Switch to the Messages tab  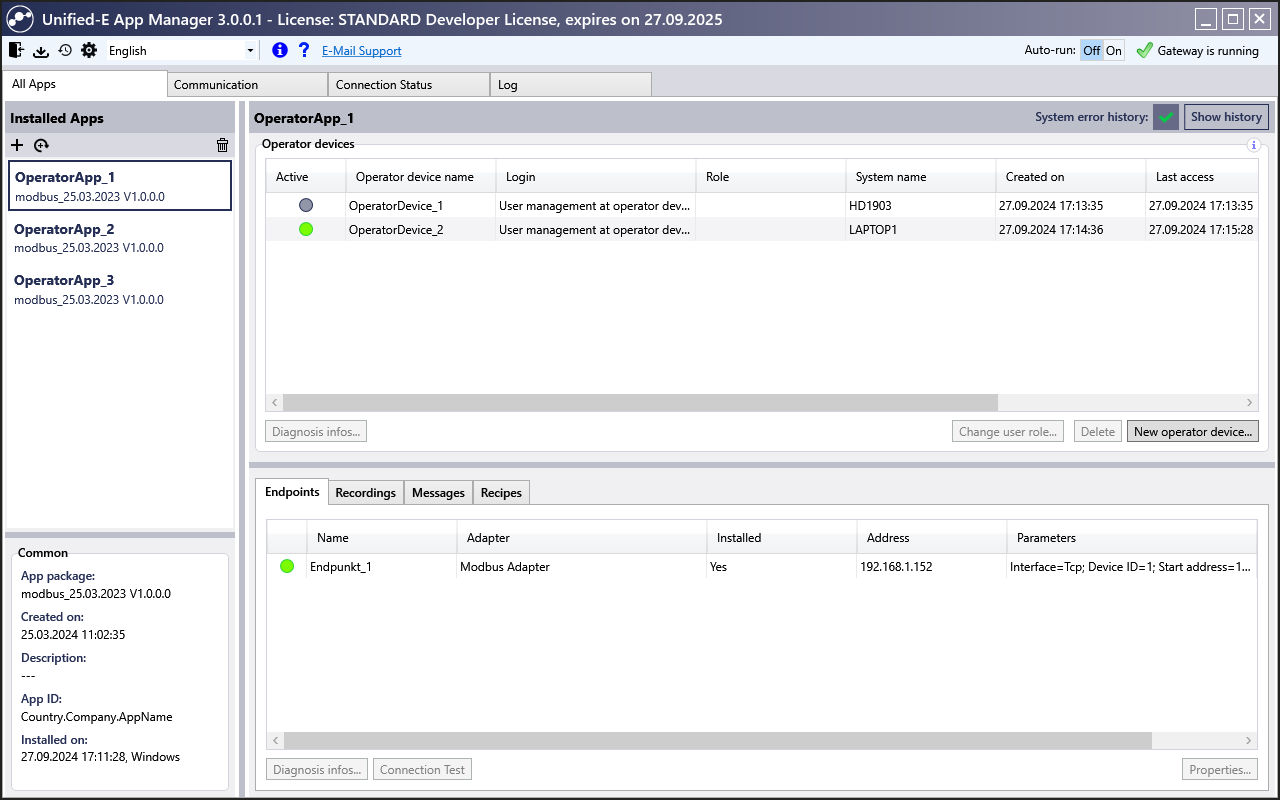coord(438,493)
